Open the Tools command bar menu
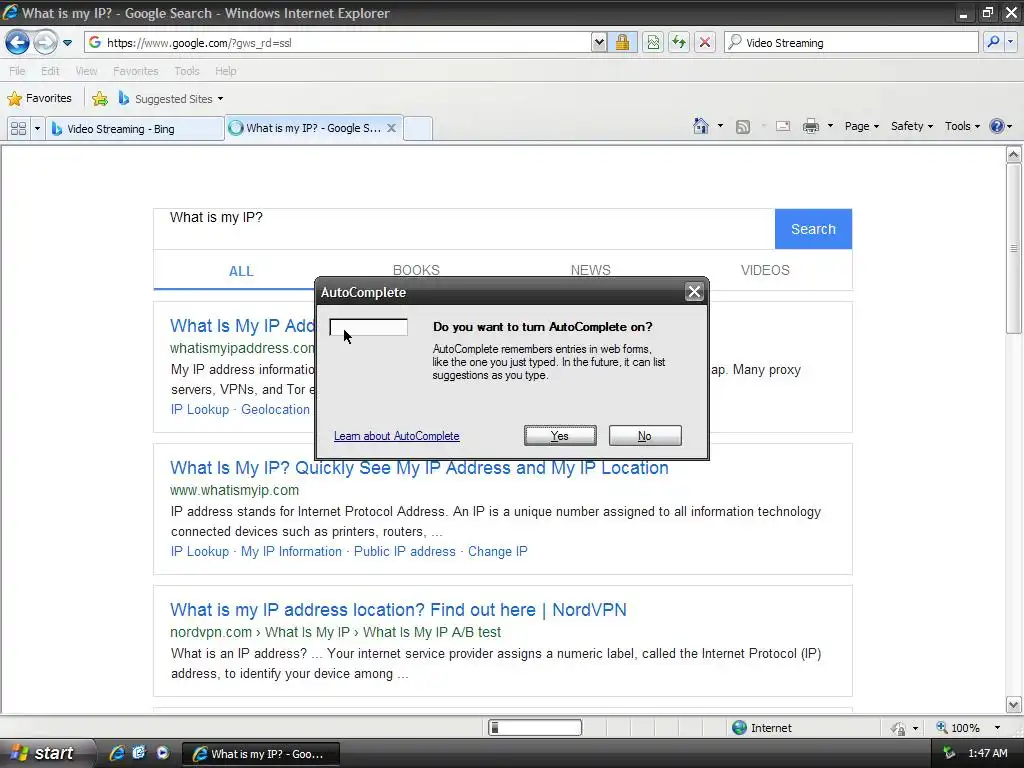Image resolution: width=1024 pixels, height=768 pixels. [x=962, y=126]
